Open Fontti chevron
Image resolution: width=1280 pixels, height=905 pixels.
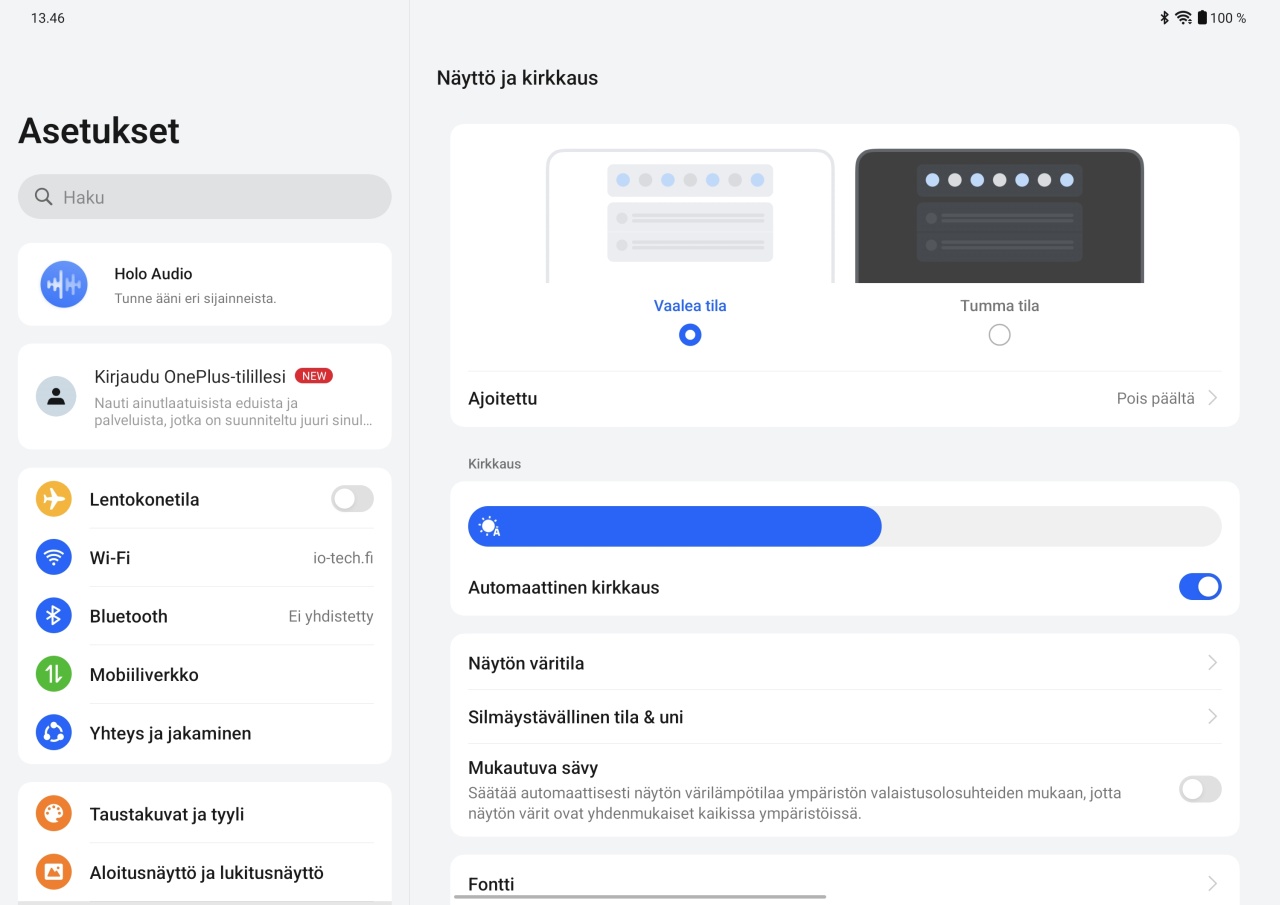click(x=1212, y=884)
